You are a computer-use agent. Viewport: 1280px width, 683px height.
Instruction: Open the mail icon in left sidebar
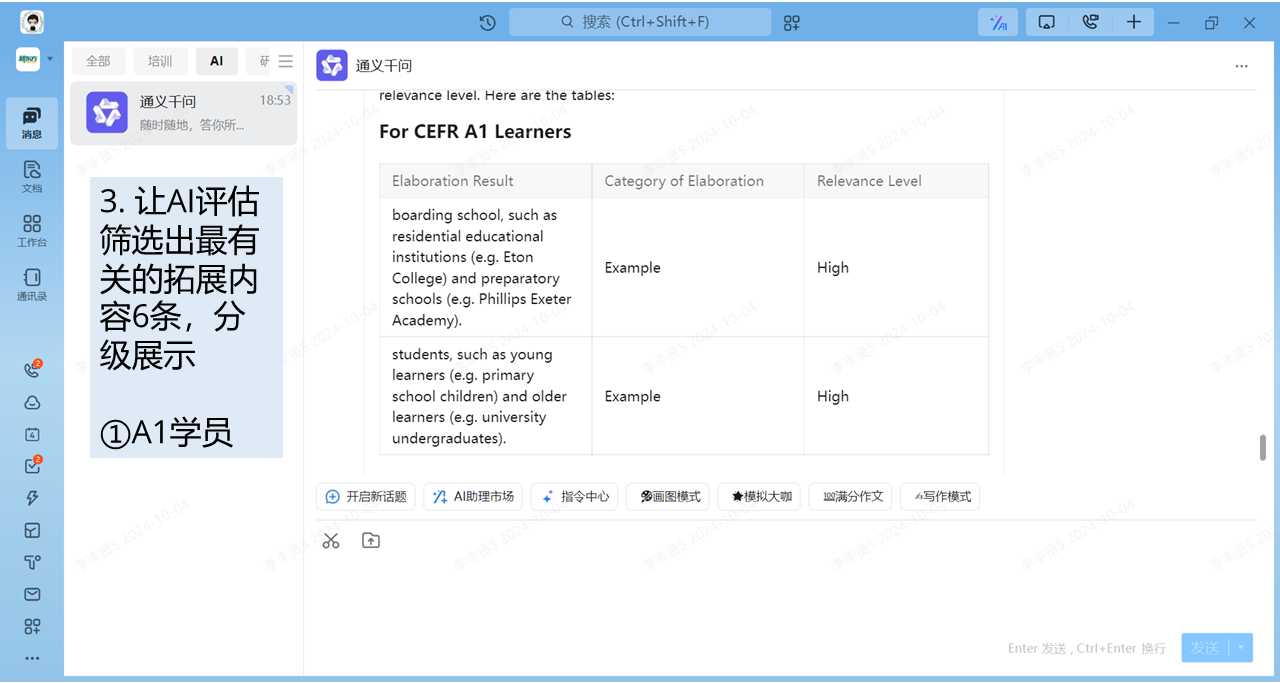coord(32,594)
